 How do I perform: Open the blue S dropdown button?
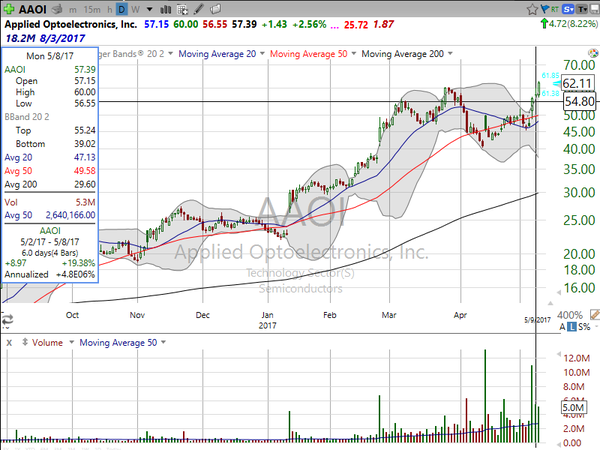[568, 9]
